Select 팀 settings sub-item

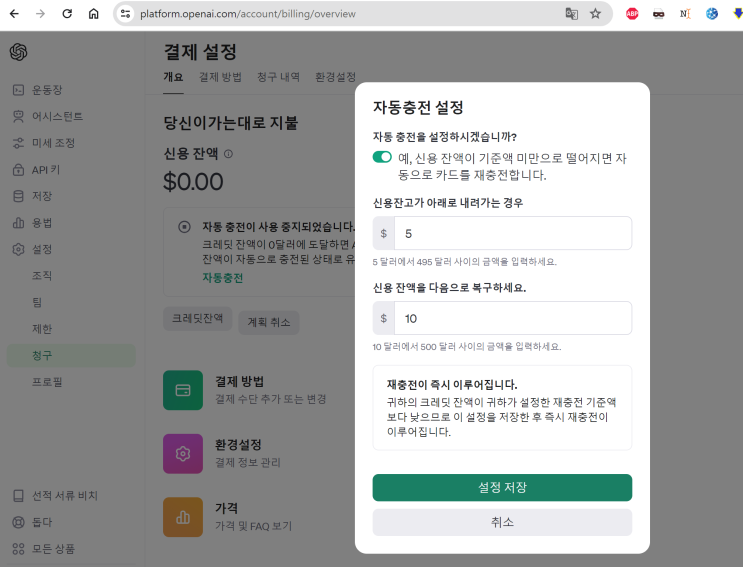tap(37, 302)
